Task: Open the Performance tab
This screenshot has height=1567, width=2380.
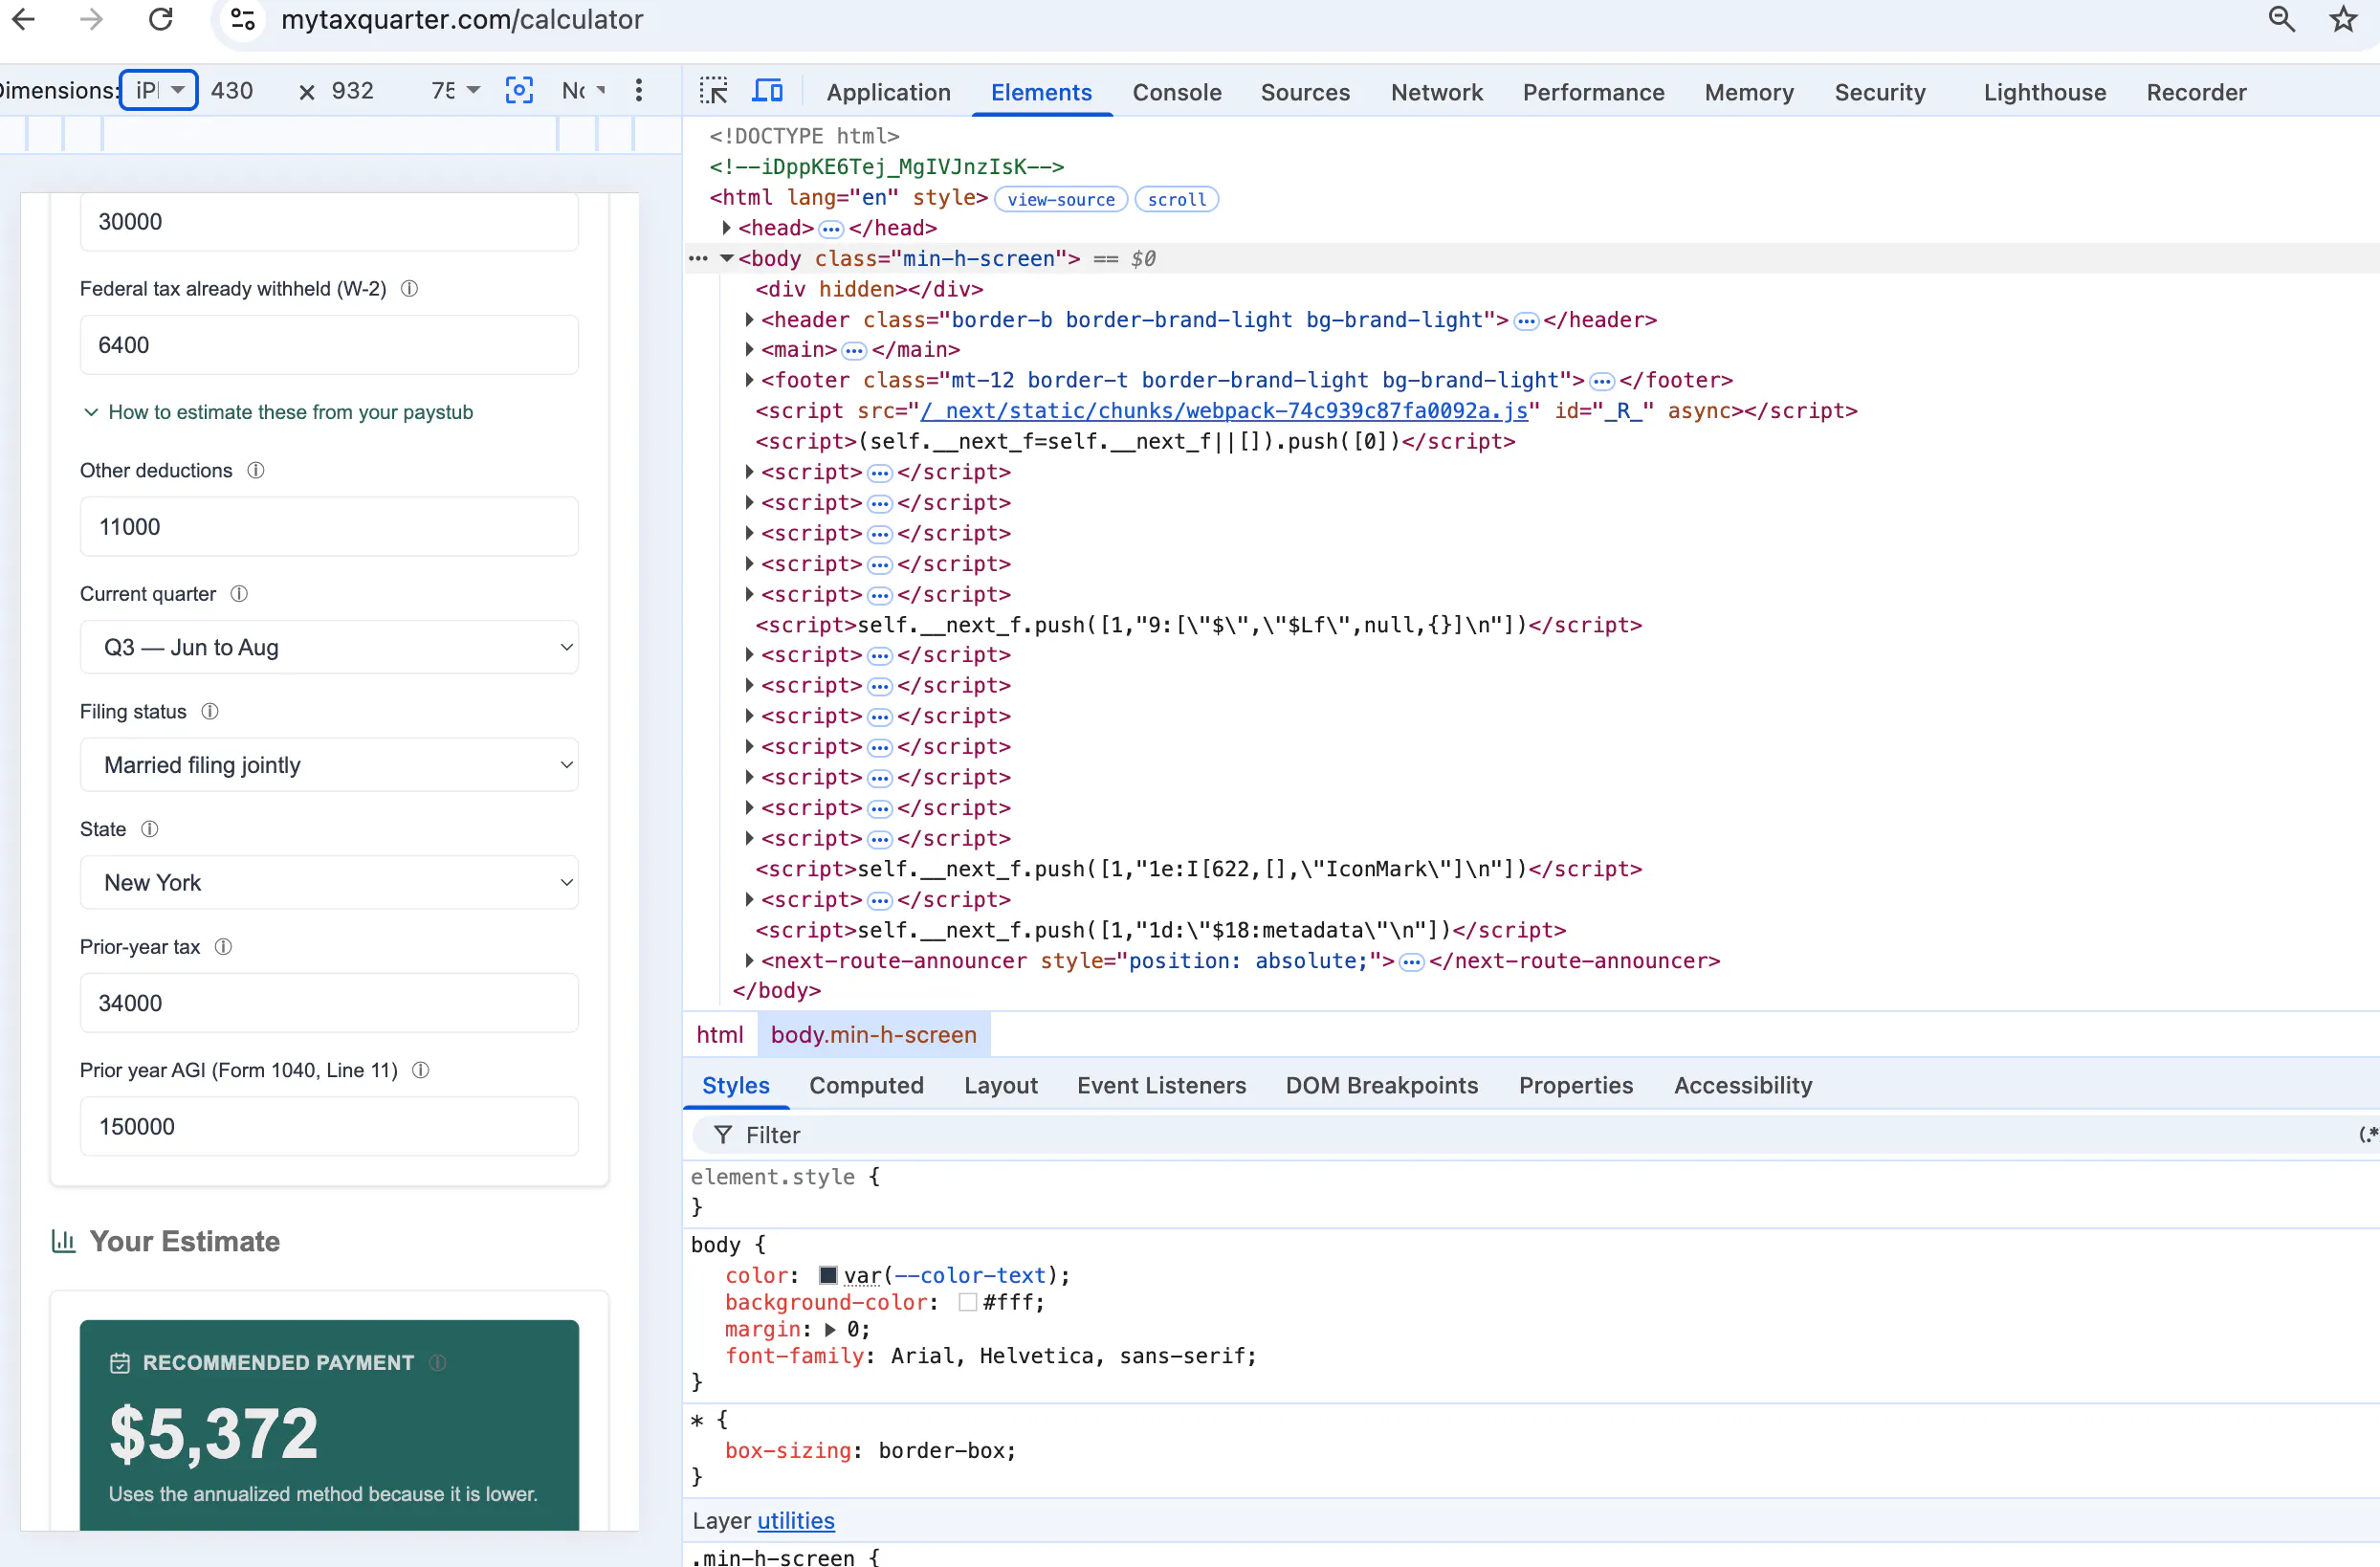Action: pos(1593,92)
